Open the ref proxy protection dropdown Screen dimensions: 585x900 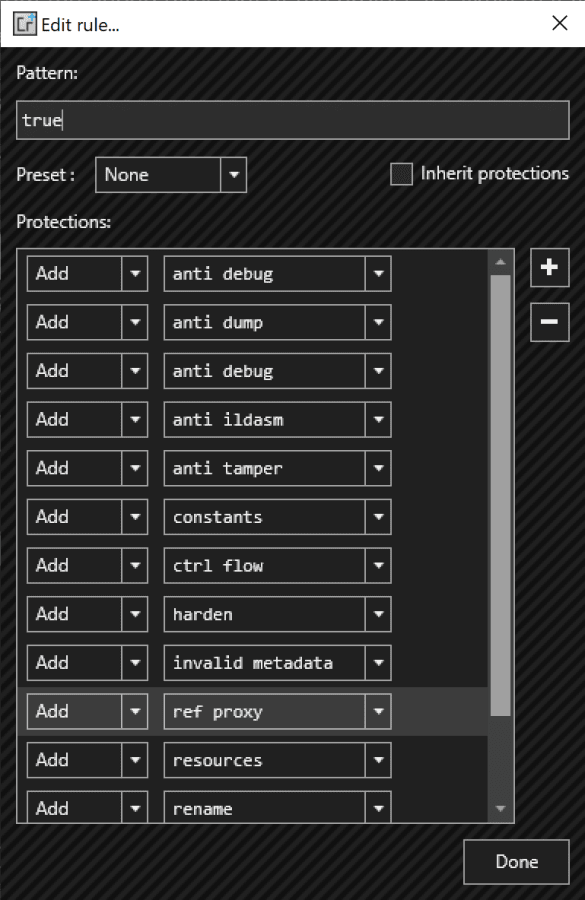(378, 711)
